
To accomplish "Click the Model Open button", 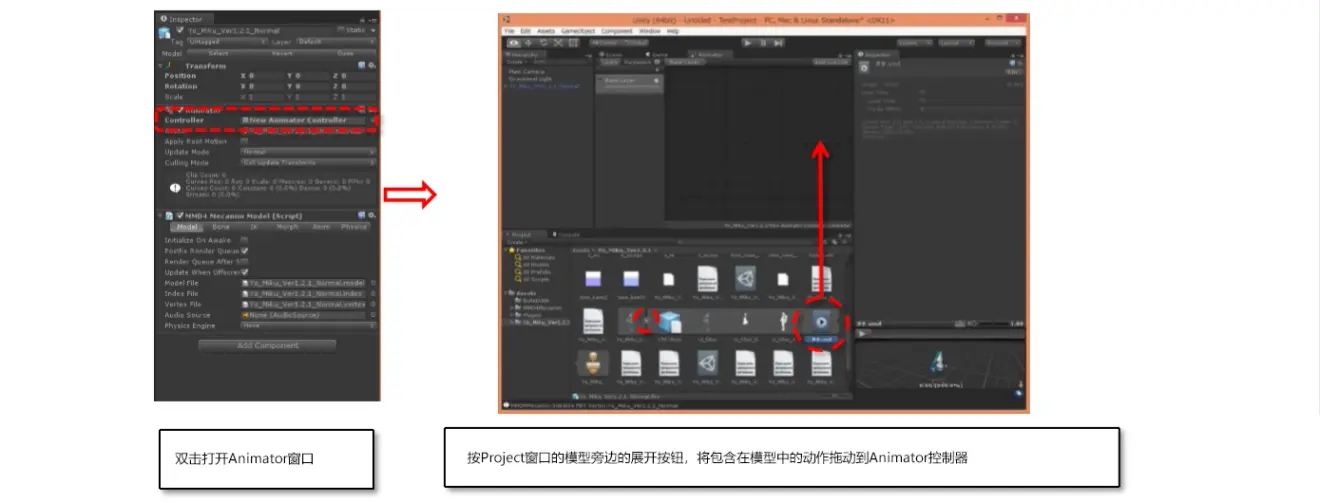I will click(346, 53).
